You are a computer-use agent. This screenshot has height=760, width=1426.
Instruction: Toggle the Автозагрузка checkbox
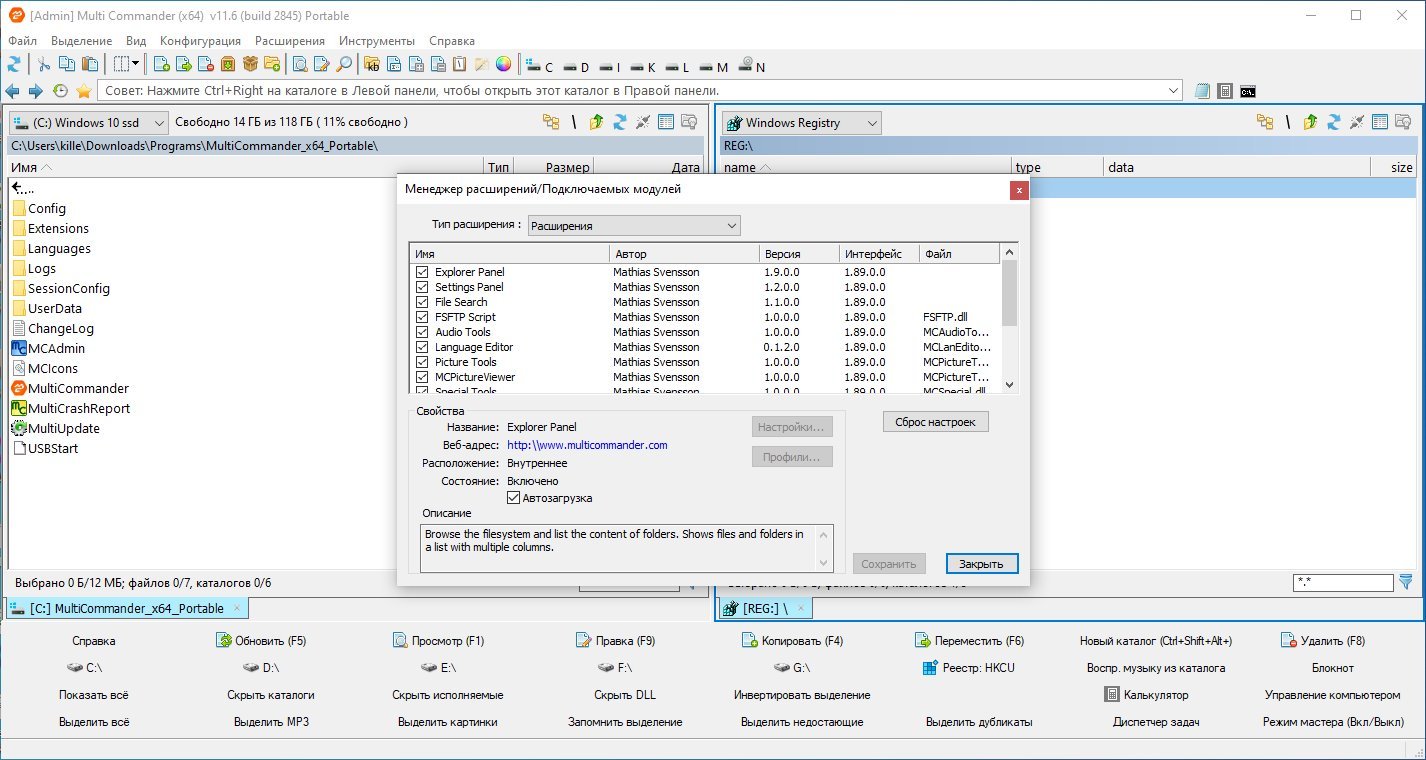pyautogui.click(x=514, y=498)
